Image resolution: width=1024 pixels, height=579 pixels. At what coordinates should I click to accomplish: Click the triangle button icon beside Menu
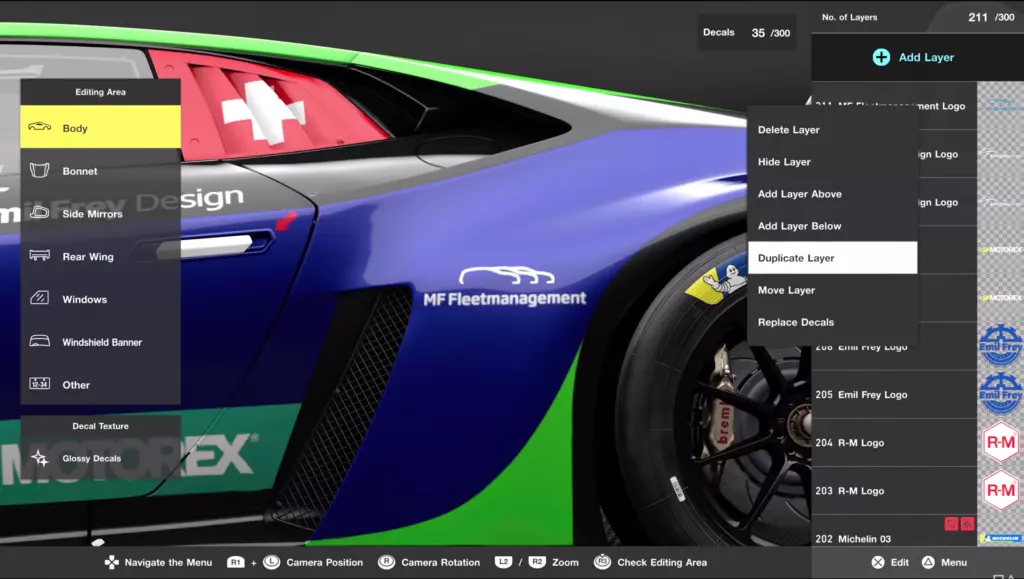point(928,562)
